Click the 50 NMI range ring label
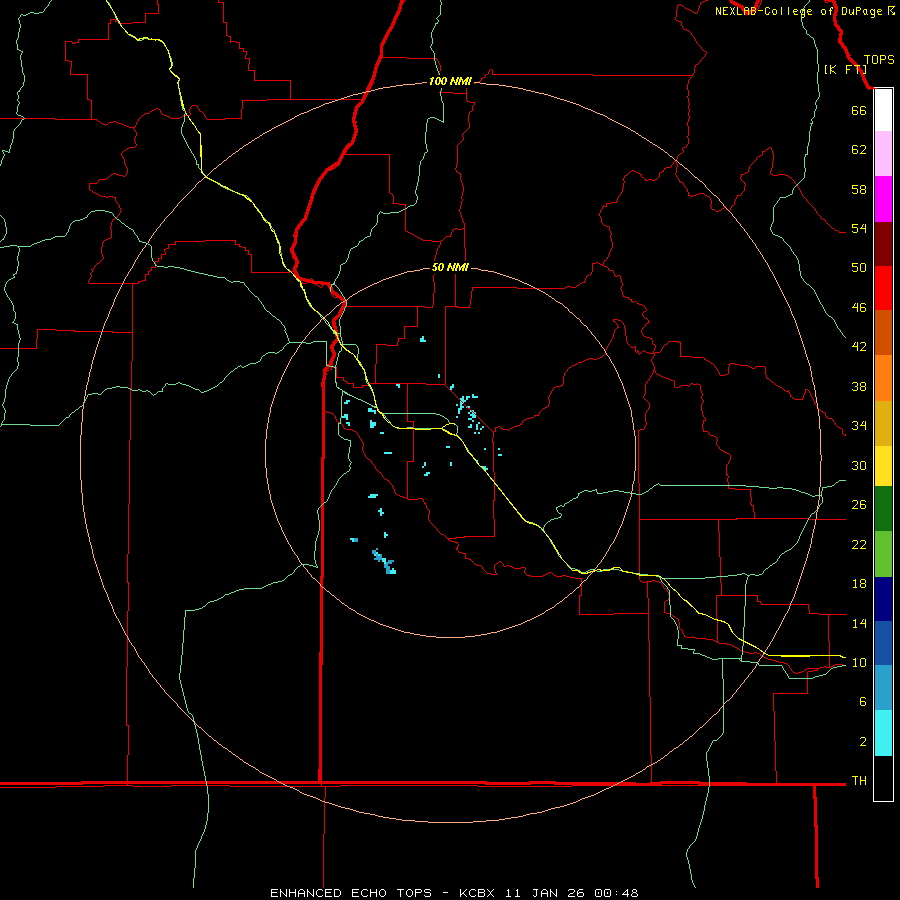The height and width of the screenshot is (900, 900). tap(450, 267)
